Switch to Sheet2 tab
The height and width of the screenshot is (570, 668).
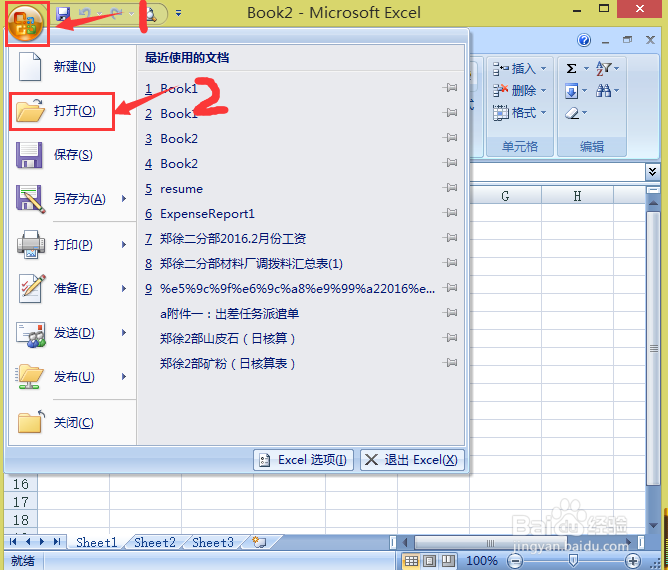coord(155,542)
